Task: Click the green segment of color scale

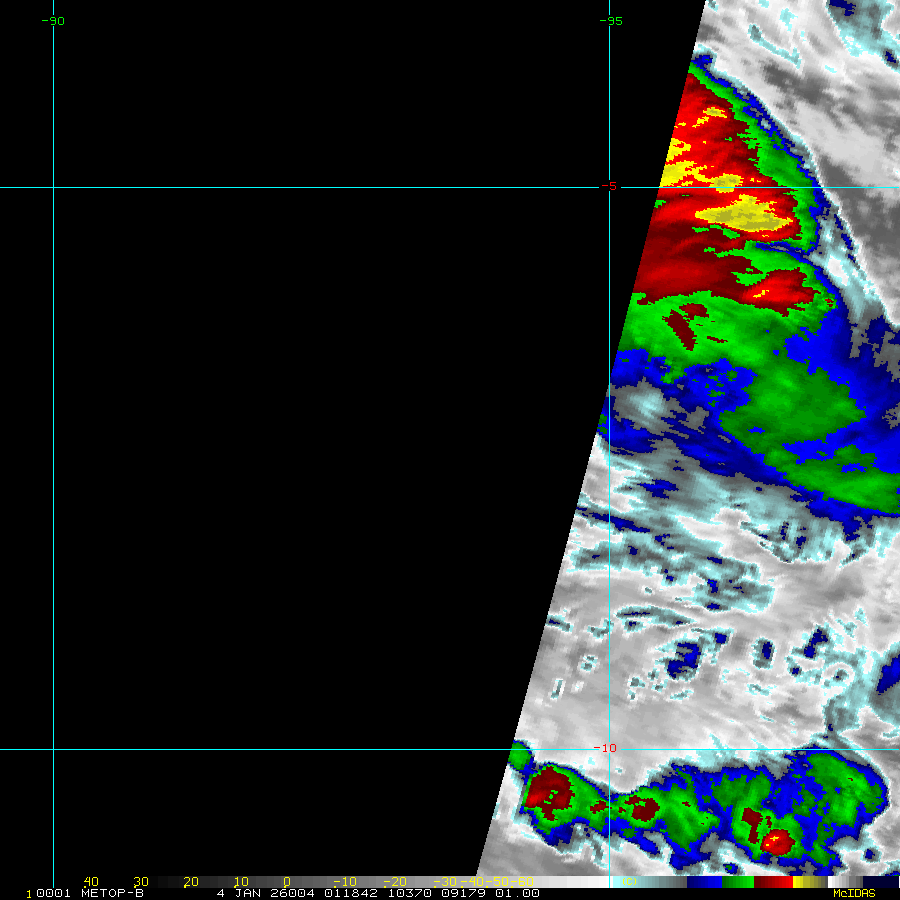Action: point(738,882)
